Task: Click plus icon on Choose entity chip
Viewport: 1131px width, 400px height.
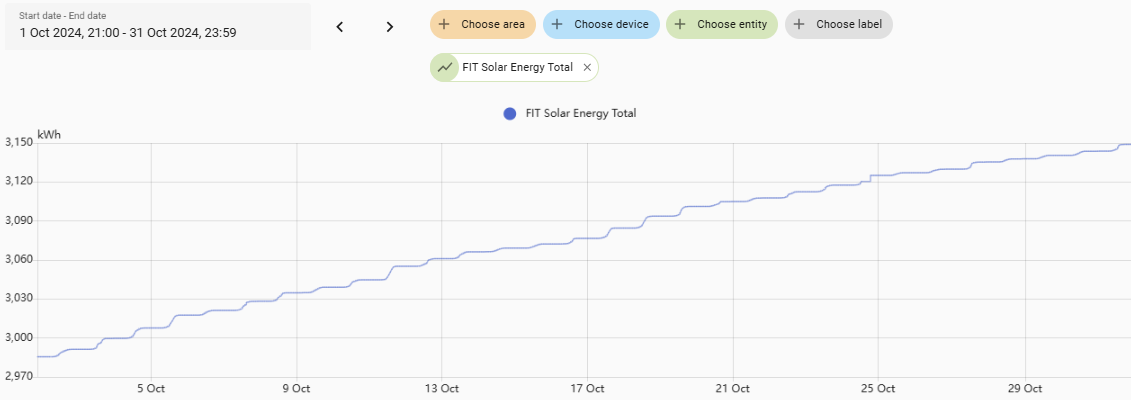Action: 681,24
